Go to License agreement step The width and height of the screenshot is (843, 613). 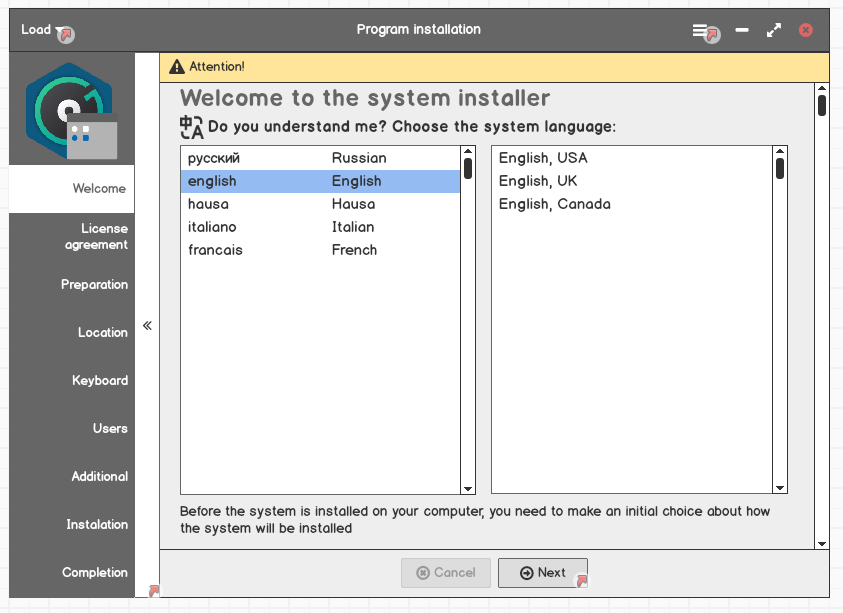(72, 237)
